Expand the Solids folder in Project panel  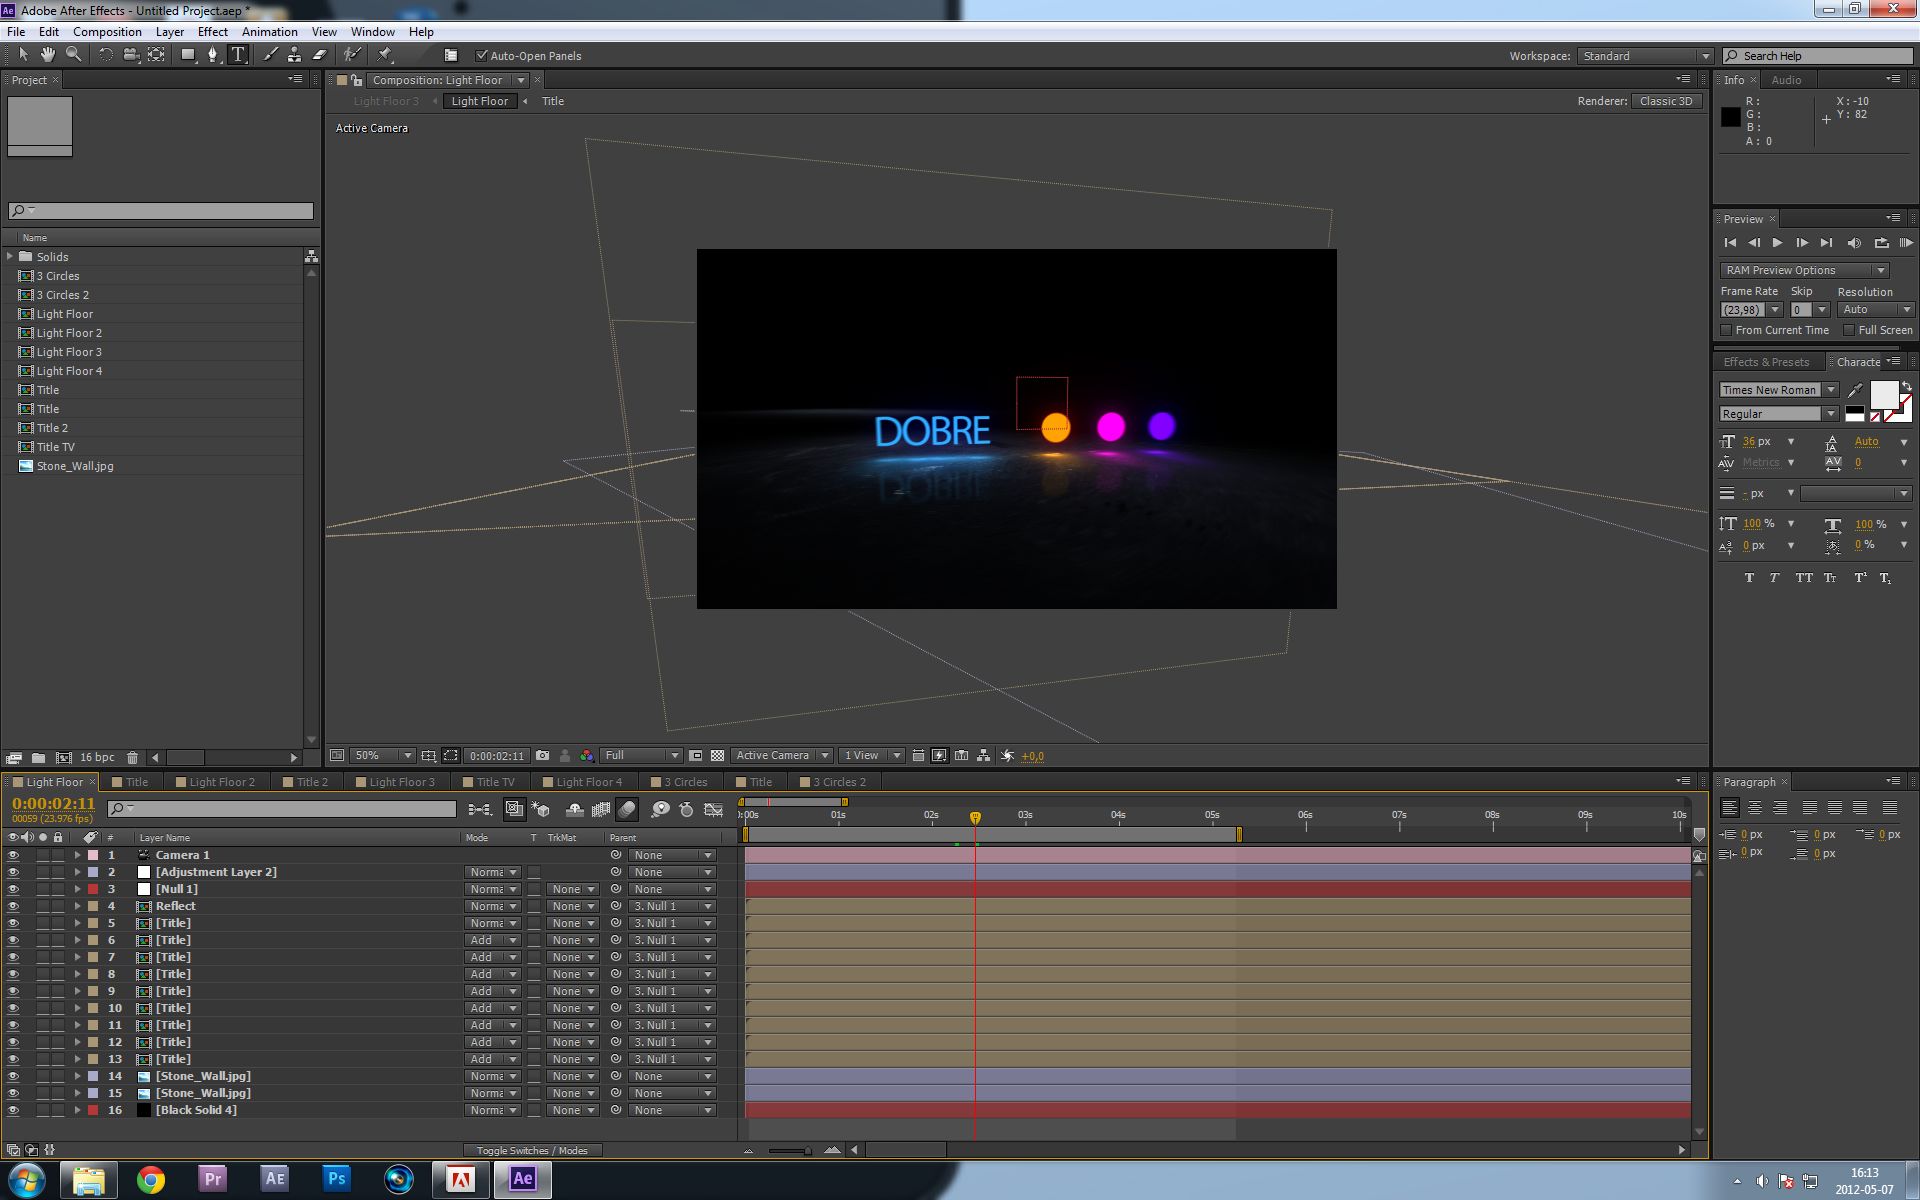pyautogui.click(x=10, y=257)
